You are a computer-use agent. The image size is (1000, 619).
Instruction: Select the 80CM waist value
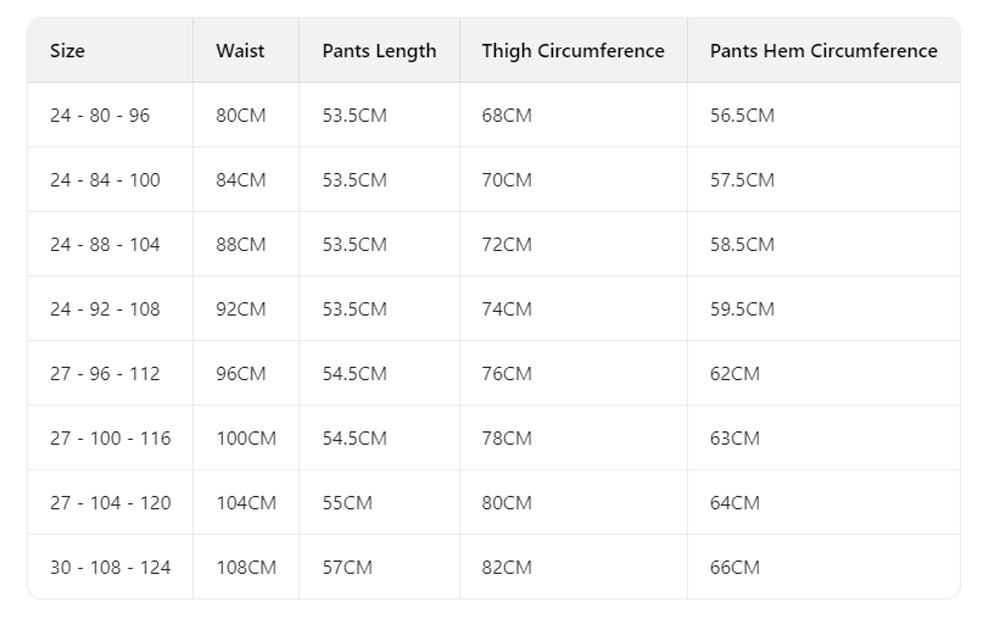pos(241,115)
